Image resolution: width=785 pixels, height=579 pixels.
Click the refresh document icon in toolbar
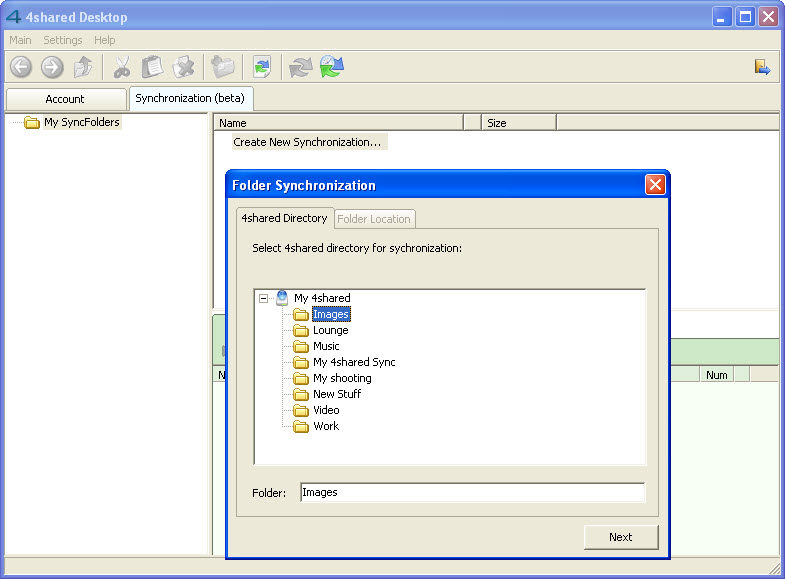coord(262,67)
